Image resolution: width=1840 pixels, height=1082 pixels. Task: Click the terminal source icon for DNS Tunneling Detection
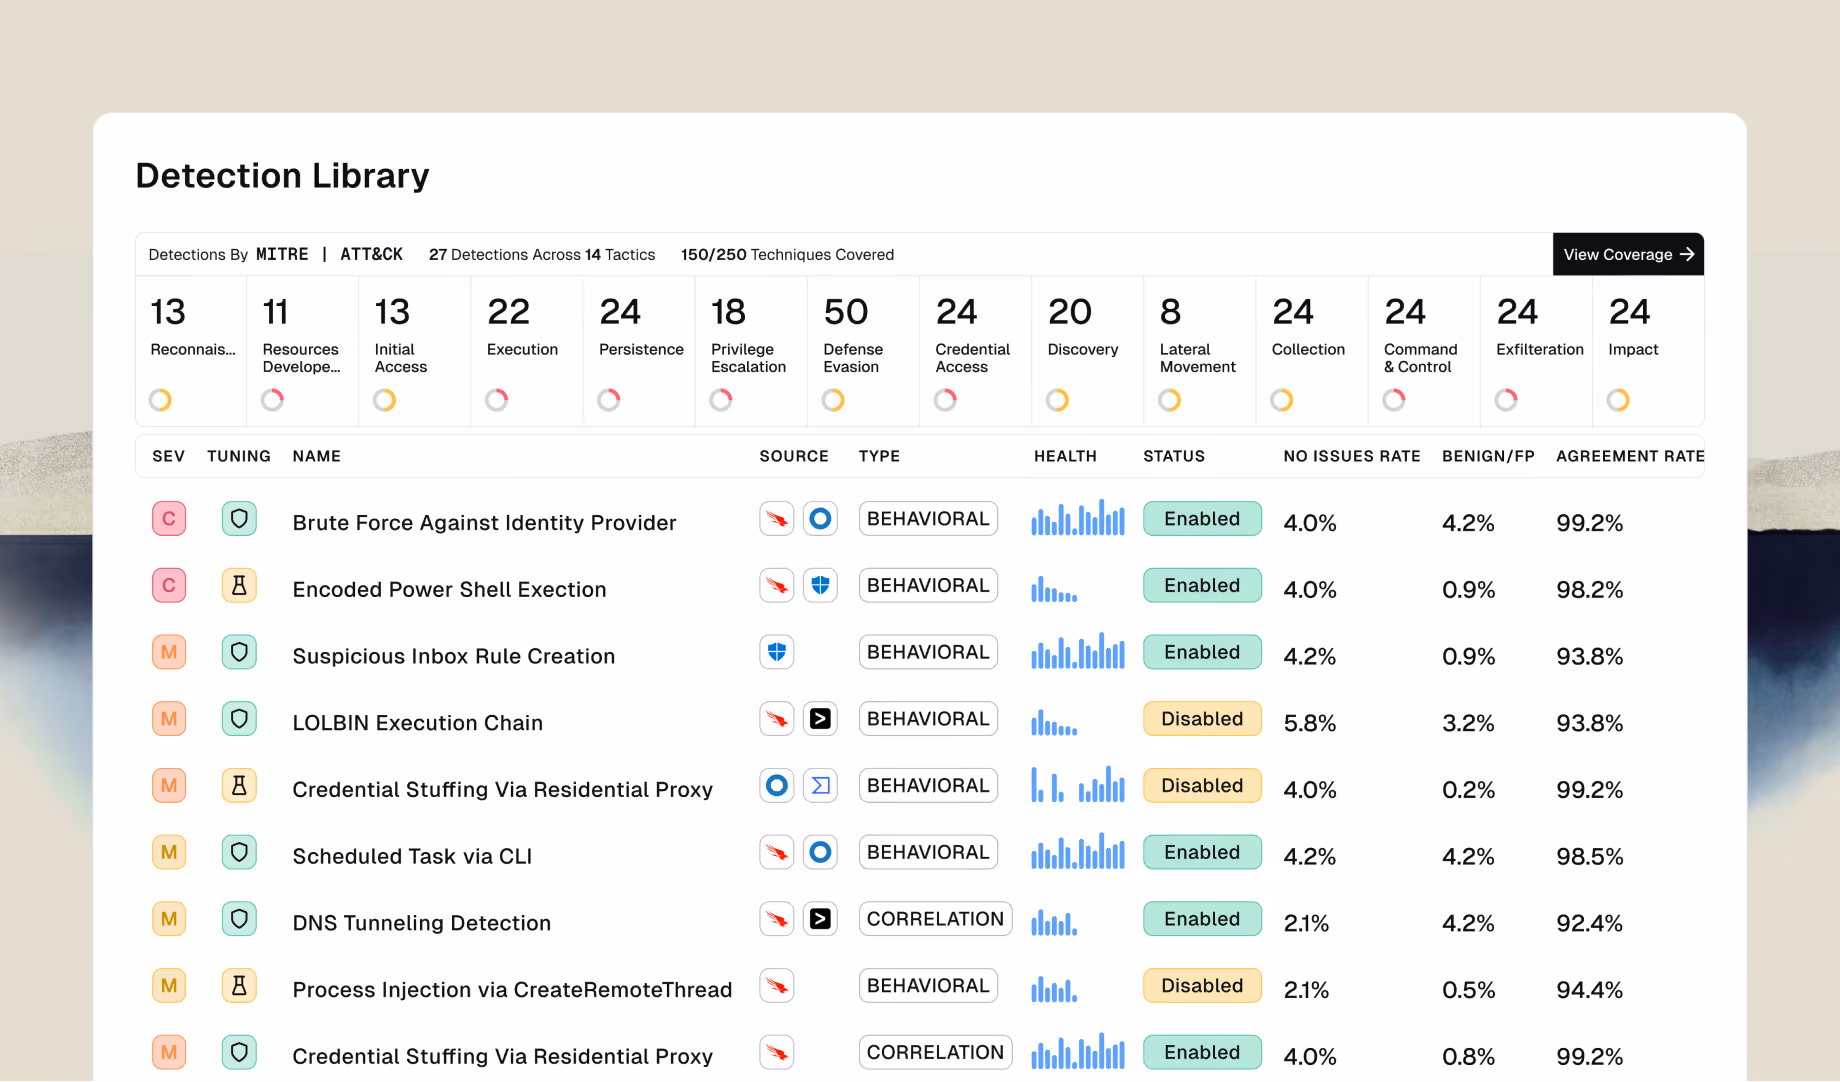(820, 919)
